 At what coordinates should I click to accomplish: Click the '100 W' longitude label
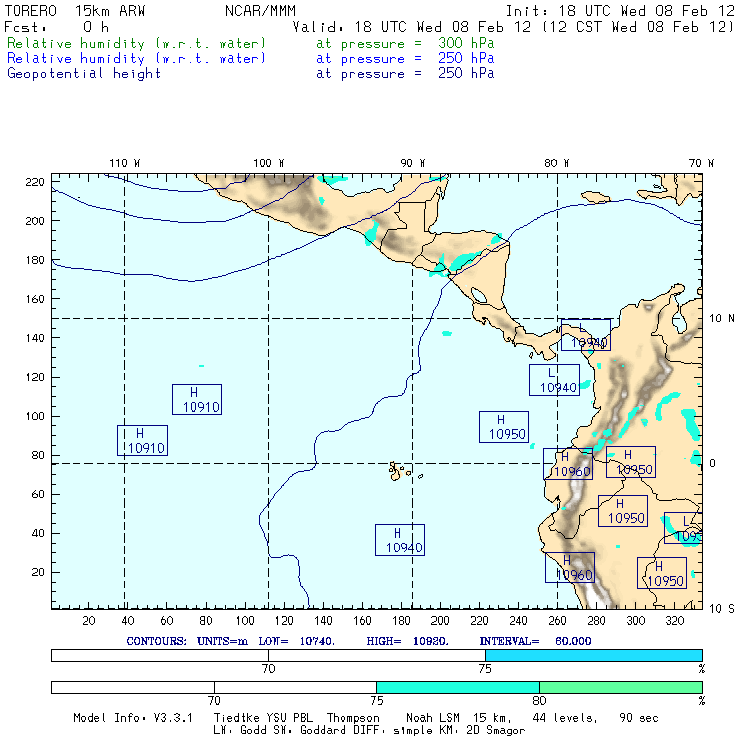tap(269, 163)
